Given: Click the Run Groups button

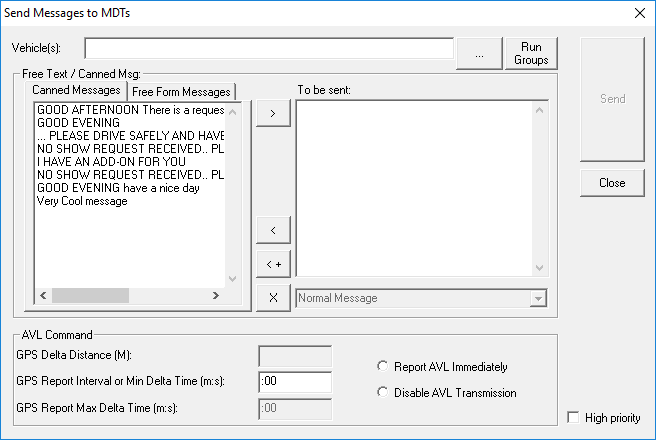Looking at the screenshot, I should [531, 54].
